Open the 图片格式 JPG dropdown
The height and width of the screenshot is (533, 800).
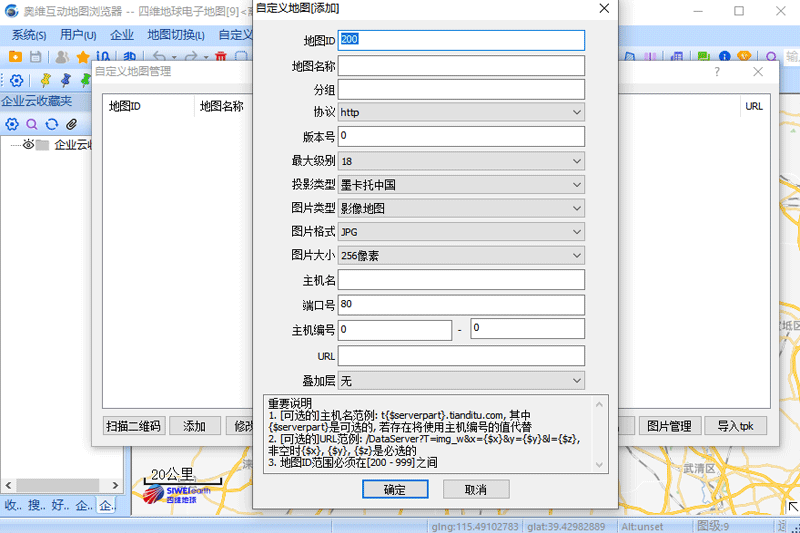click(x=461, y=232)
